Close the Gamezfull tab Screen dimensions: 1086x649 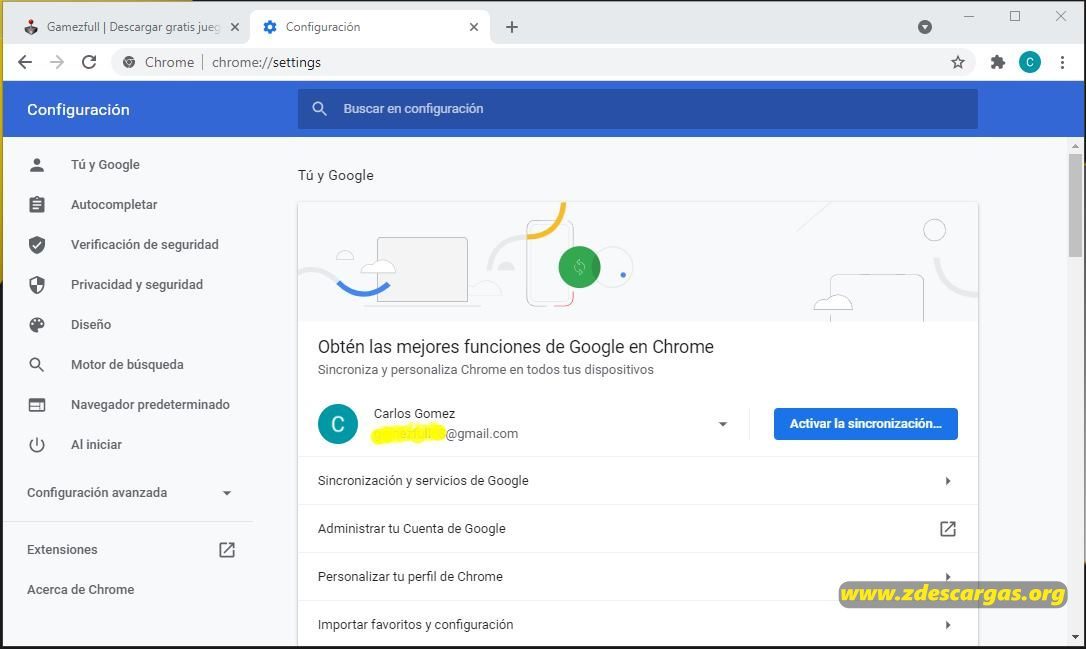(x=235, y=27)
